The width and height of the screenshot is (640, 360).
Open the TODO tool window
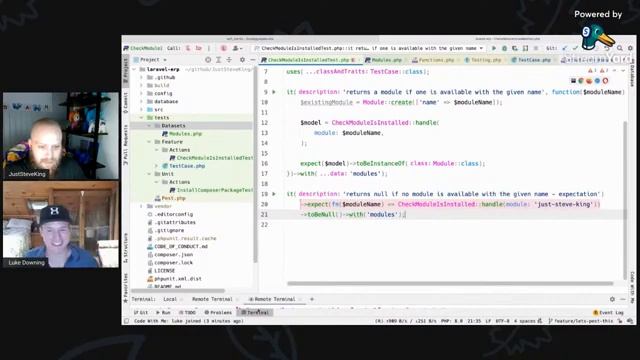point(187,313)
